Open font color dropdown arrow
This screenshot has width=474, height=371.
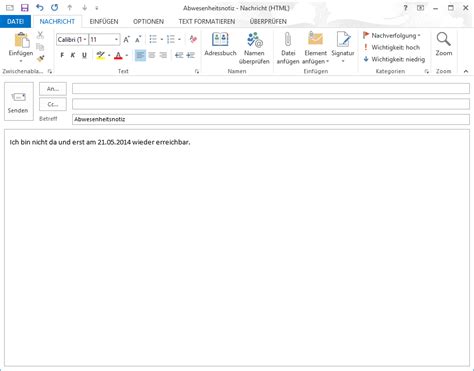[x=127, y=56]
